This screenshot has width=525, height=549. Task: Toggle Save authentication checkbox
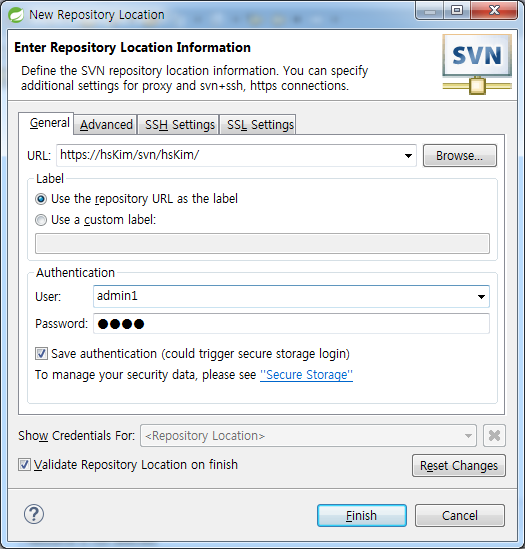click(x=41, y=354)
